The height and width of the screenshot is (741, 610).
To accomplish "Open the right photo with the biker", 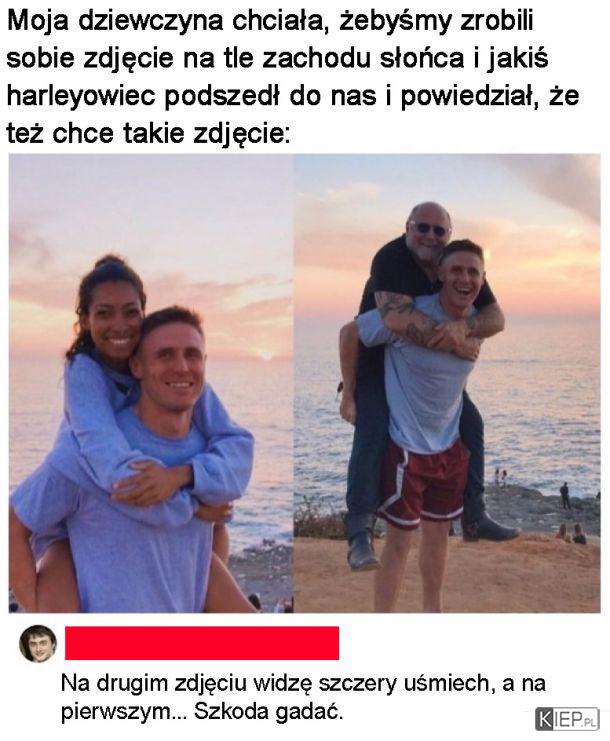I will (x=447, y=383).
